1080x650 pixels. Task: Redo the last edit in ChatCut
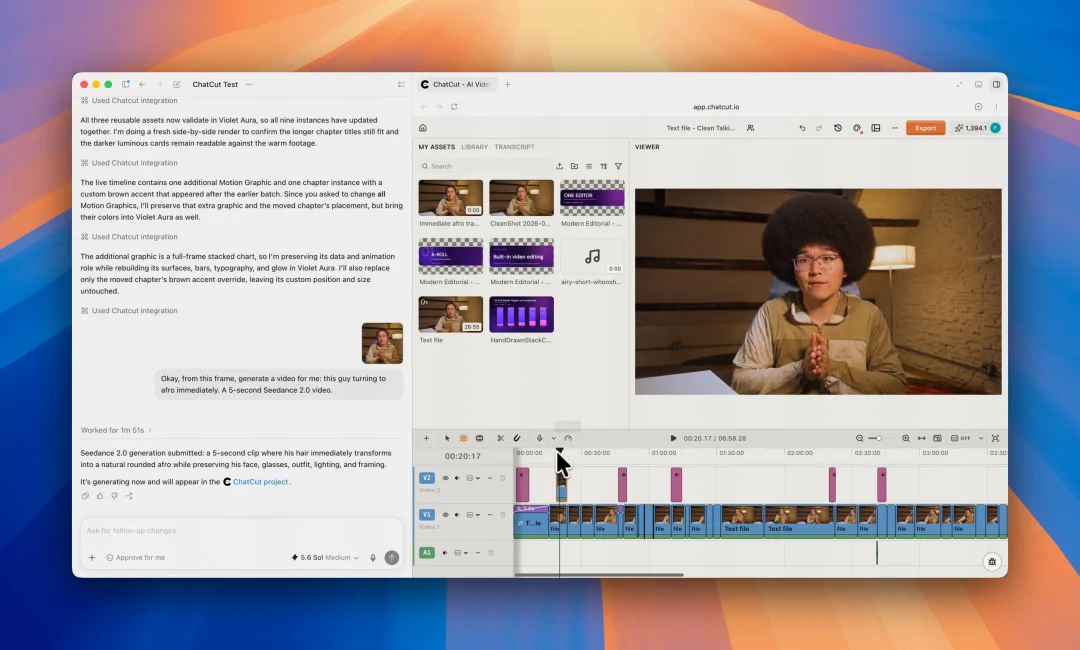point(819,128)
